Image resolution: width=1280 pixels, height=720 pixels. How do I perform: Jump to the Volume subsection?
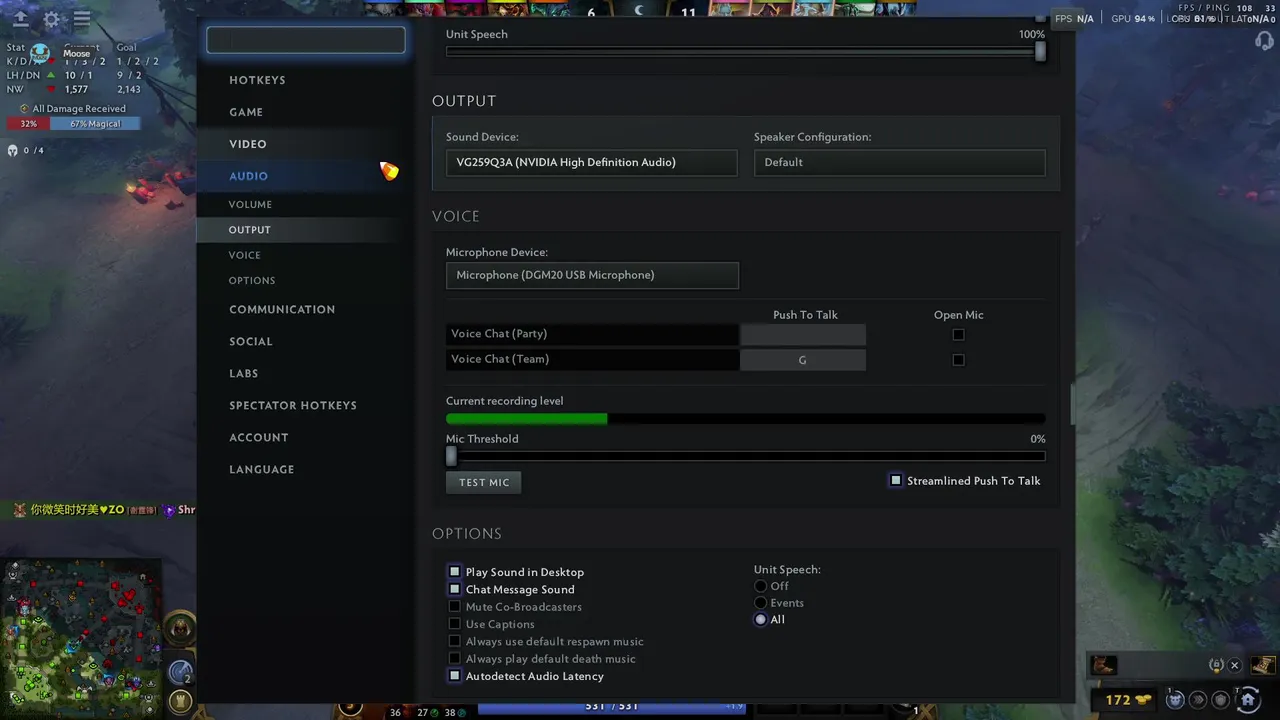point(250,204)
